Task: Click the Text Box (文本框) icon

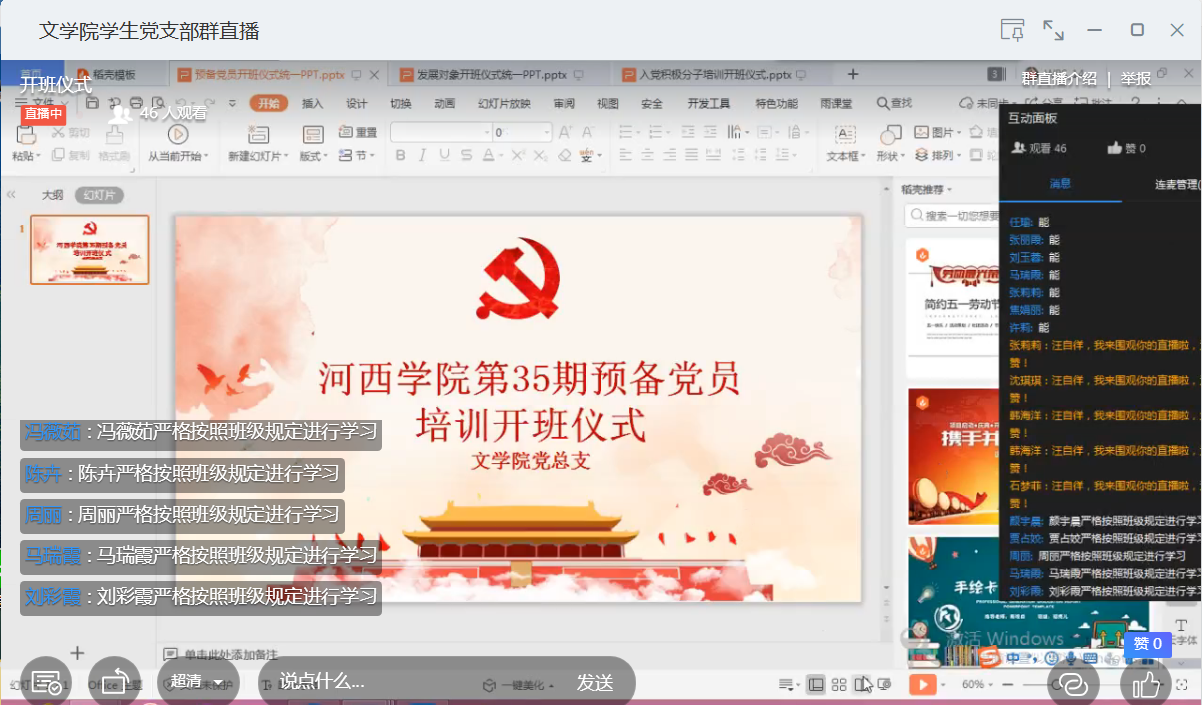Action: 845,134
